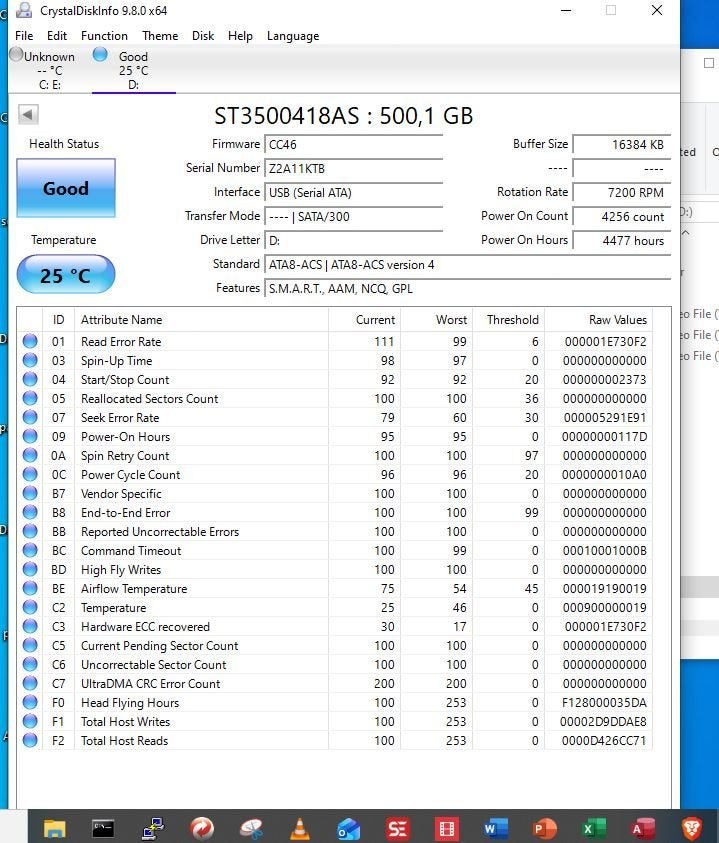
Task: Click the Serial Number field Z2A11KTB
Action: pos(353,168)
